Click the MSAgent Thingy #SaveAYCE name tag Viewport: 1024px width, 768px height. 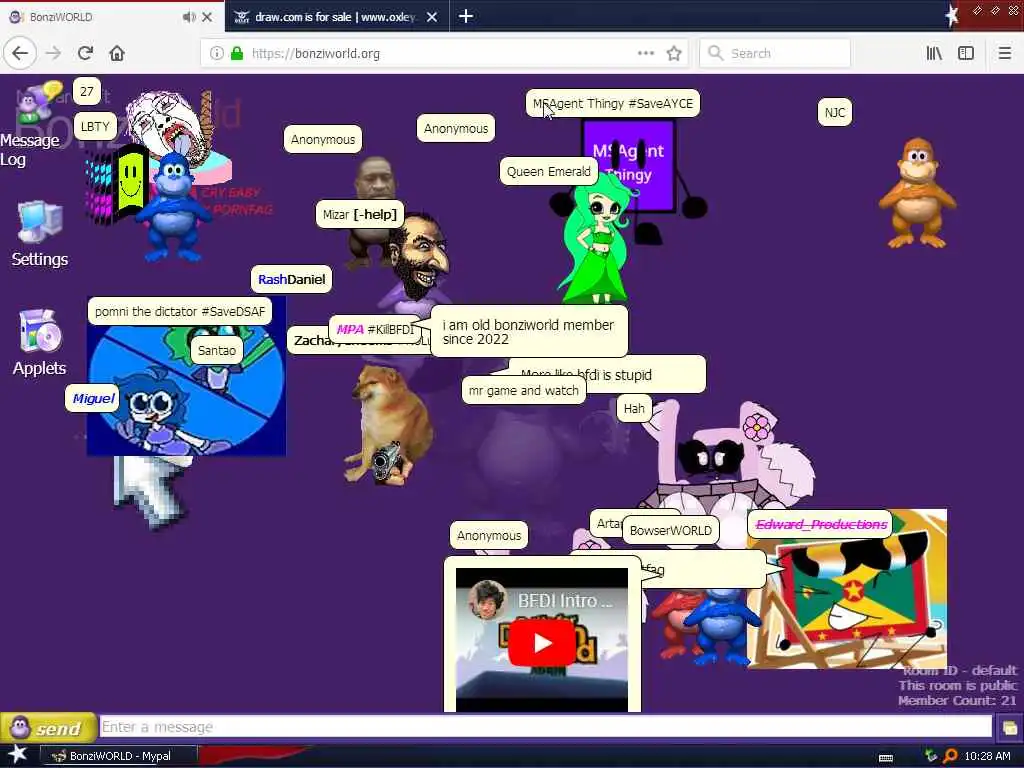[613, 103]
